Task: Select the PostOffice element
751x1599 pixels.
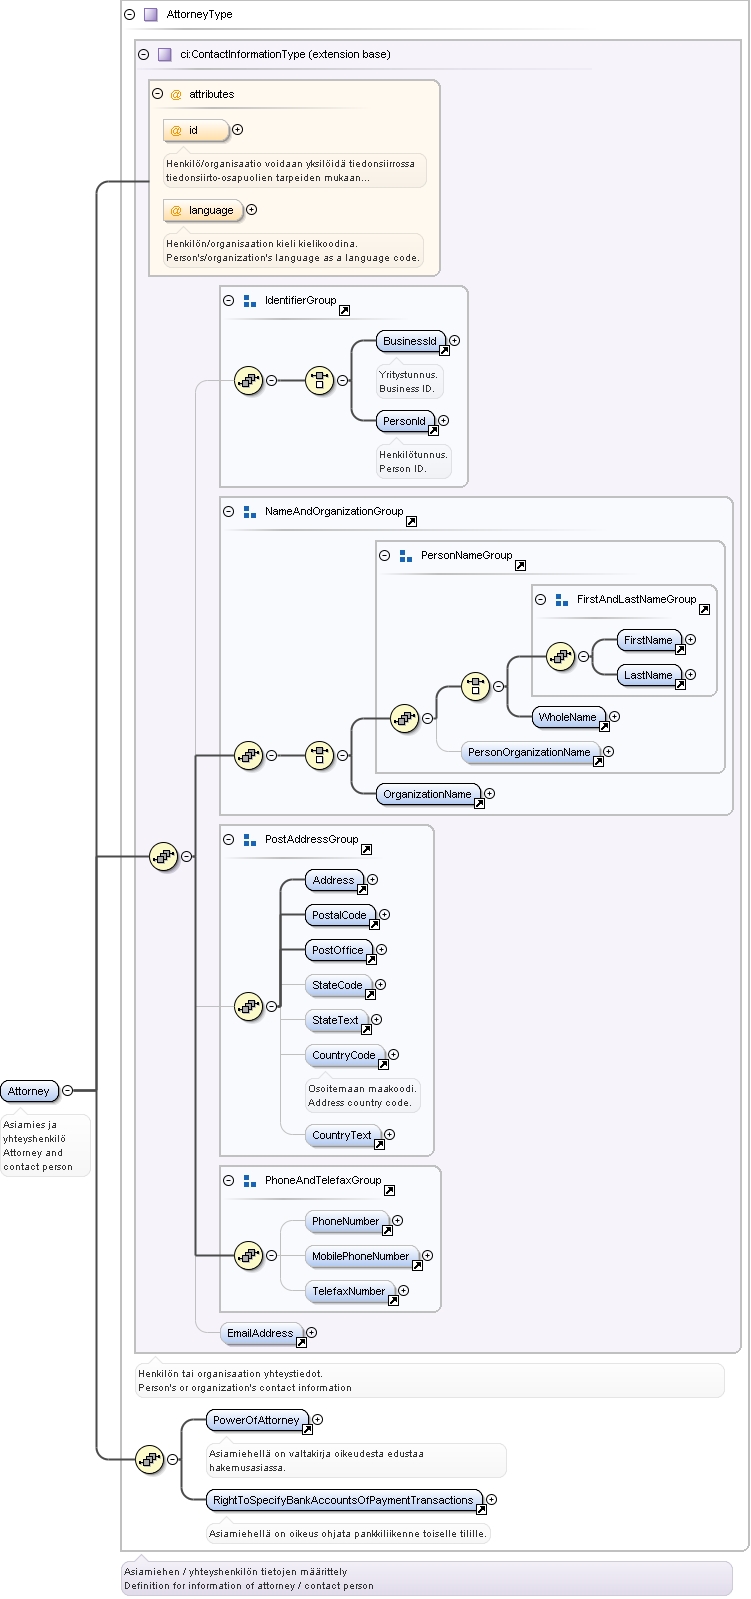Action: tap(338, 950)
